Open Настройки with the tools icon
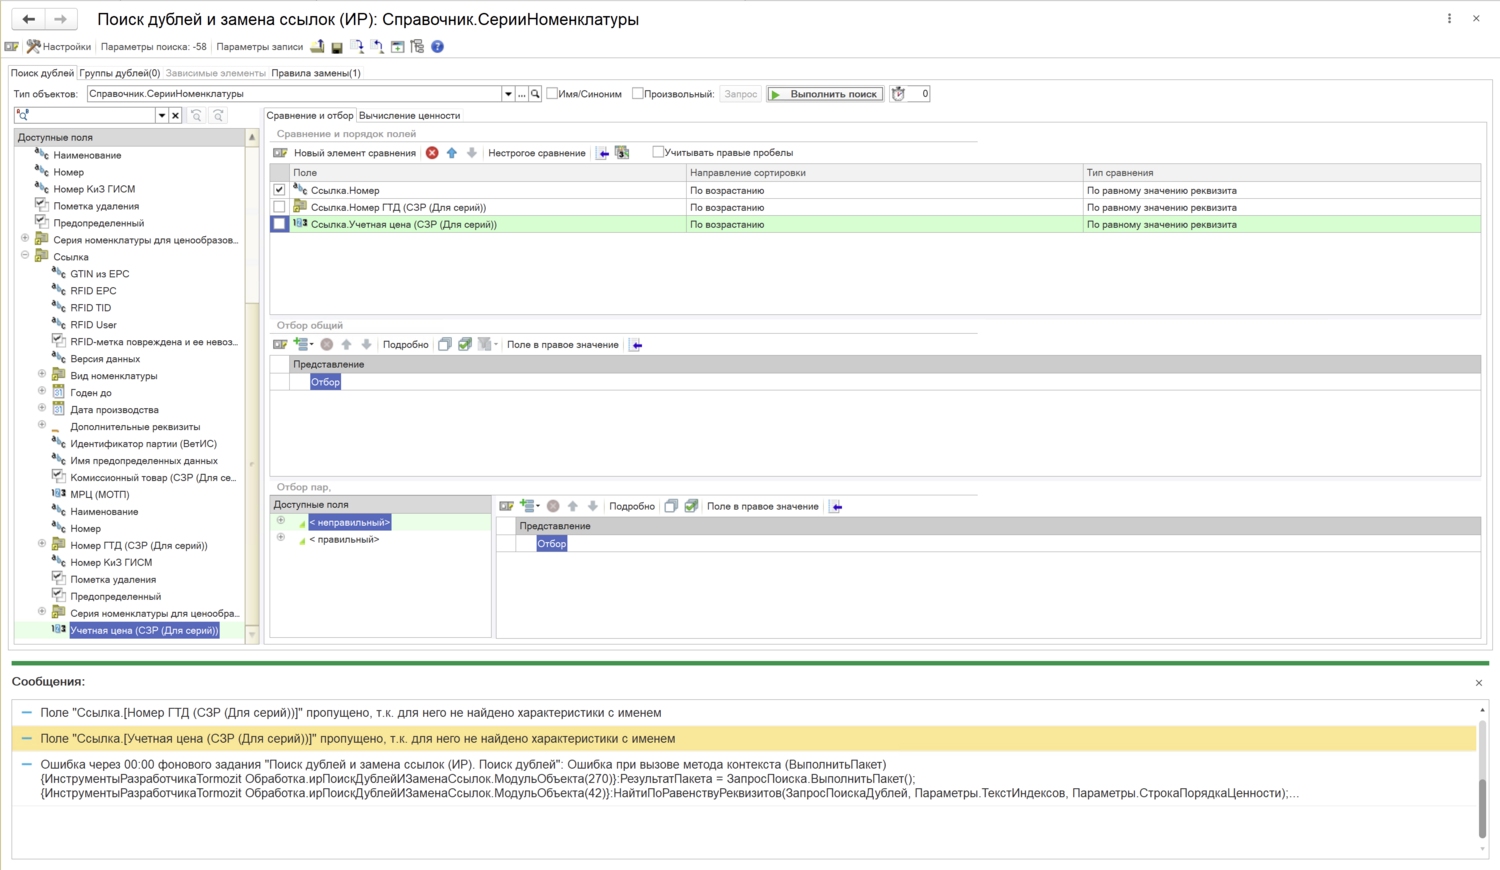 59,47
